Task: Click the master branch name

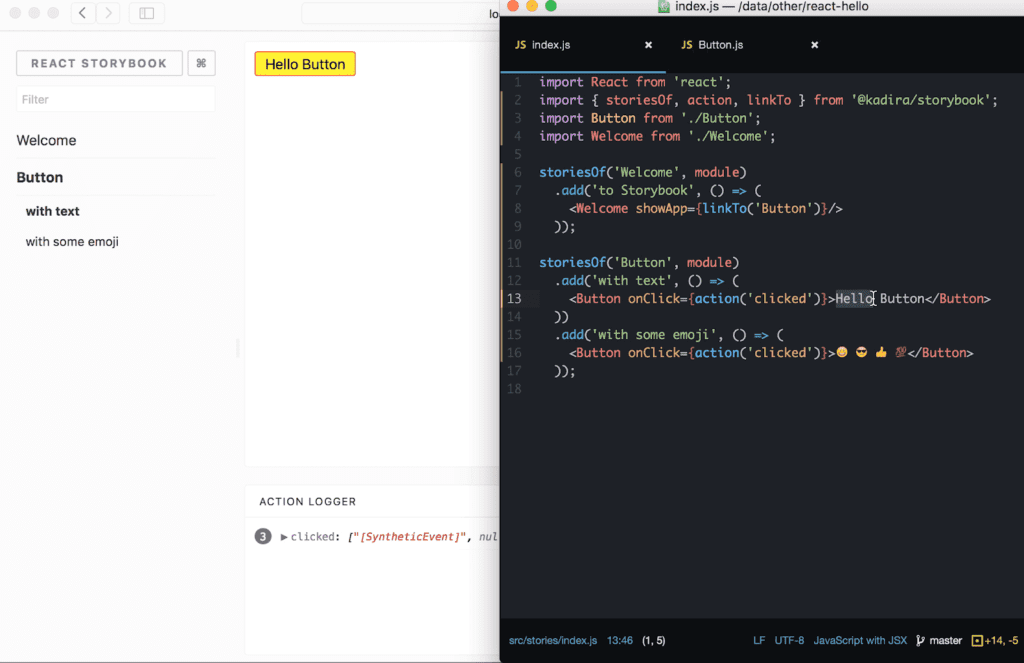Action: coord(946,641)
